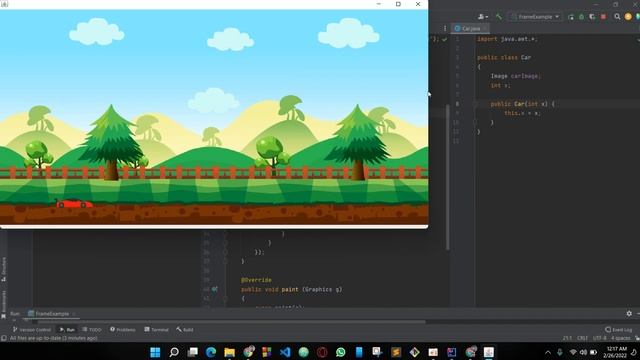Open the clock and date panel

pos(616,352)
